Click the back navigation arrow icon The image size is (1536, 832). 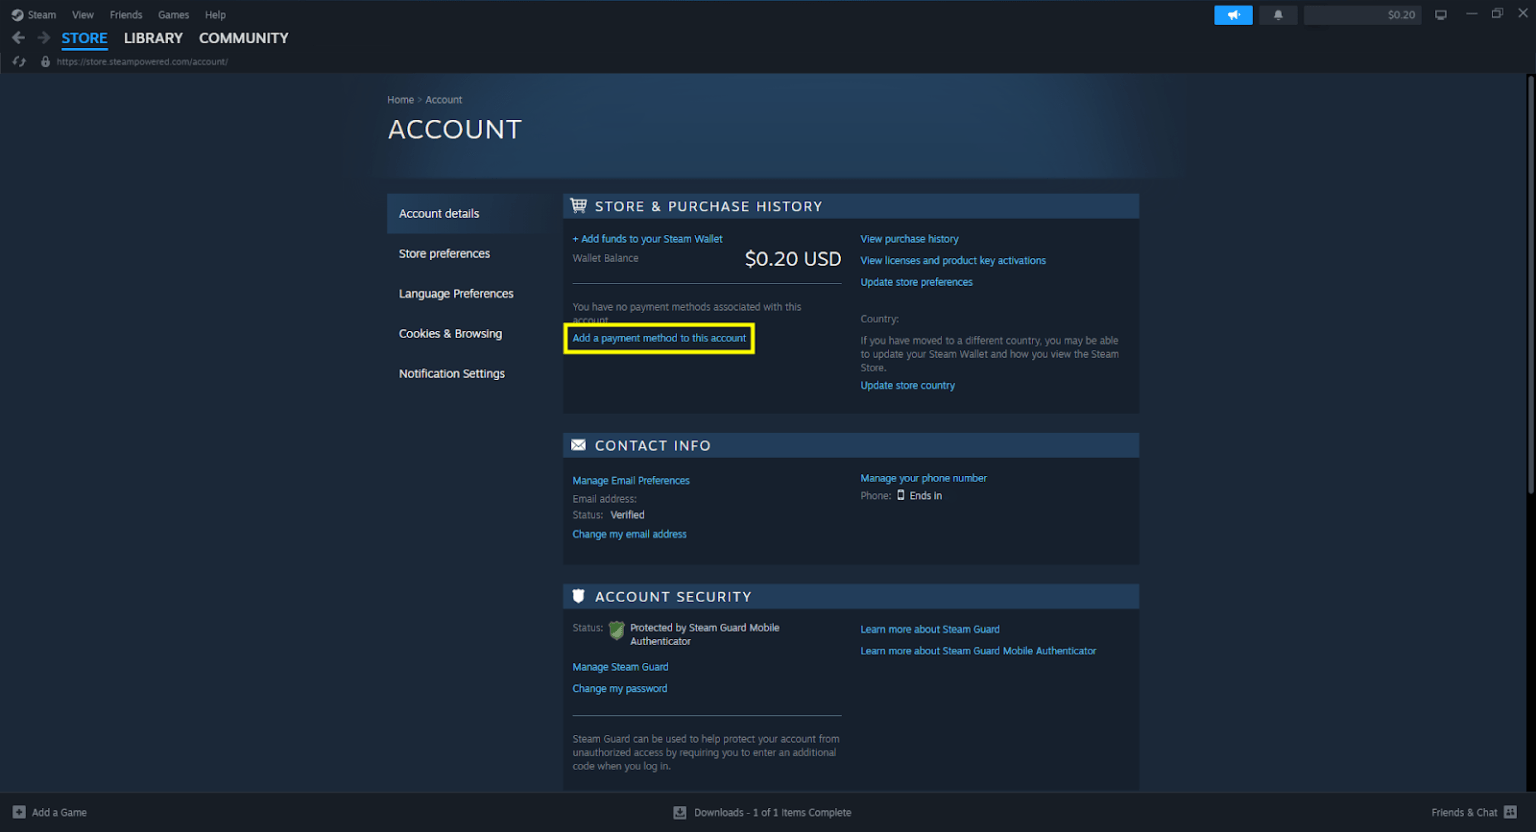(x=17, y=37)
